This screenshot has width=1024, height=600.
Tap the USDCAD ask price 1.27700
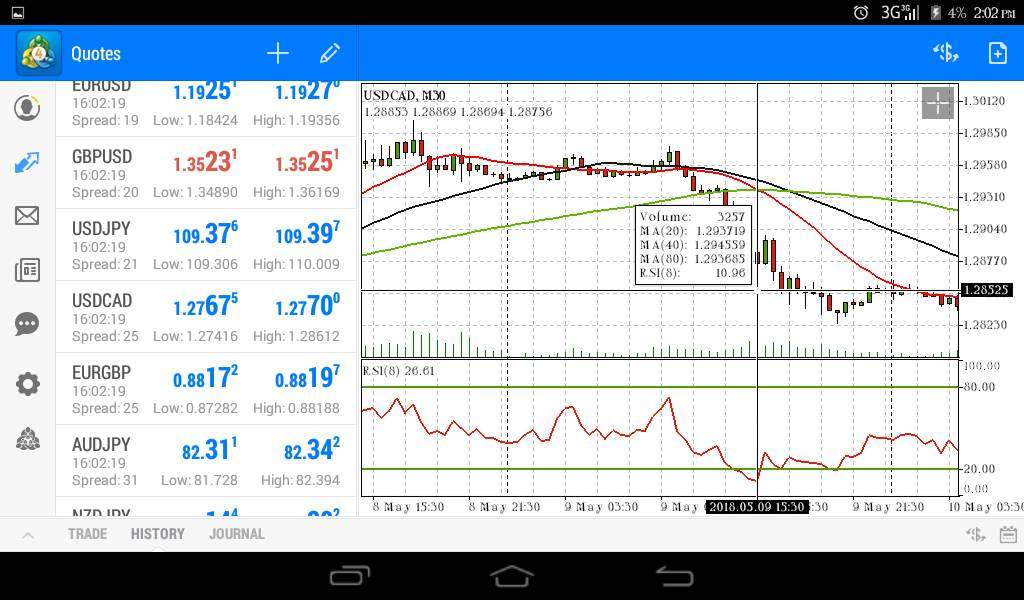(308, 305)
